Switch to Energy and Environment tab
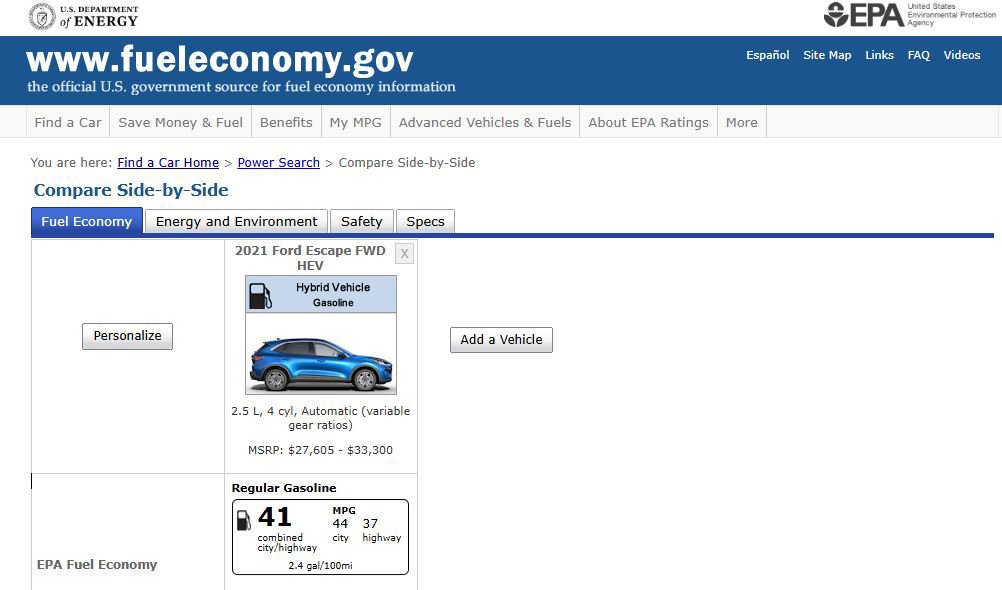 (x=236, y=222)
